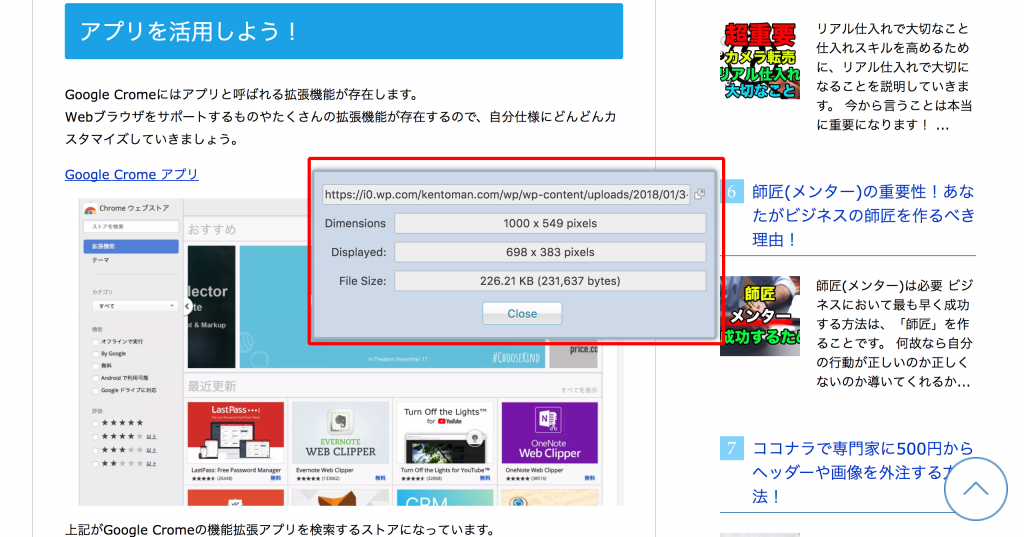Check the 無料 feature checkbox
Screen dimensions: 1024x537
[x=95, y=366]
